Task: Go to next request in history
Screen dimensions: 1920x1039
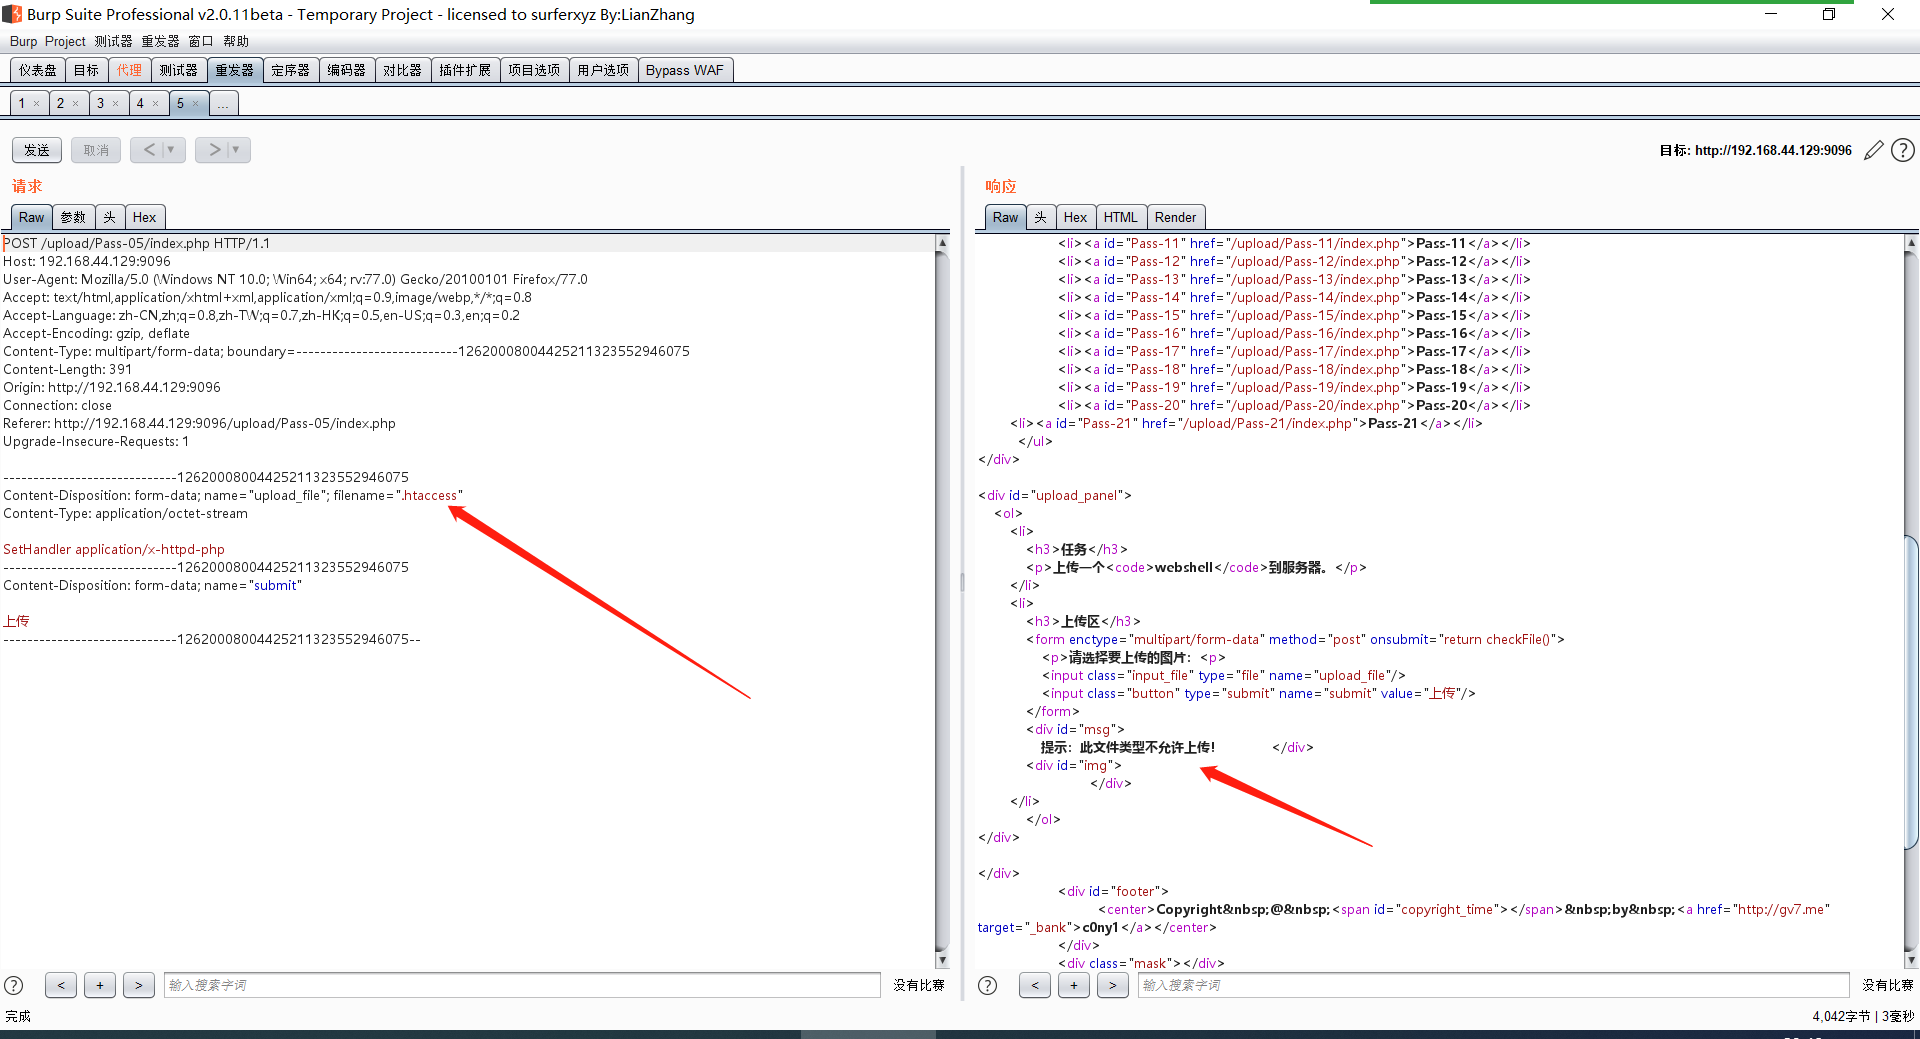Action: (214, 150)
